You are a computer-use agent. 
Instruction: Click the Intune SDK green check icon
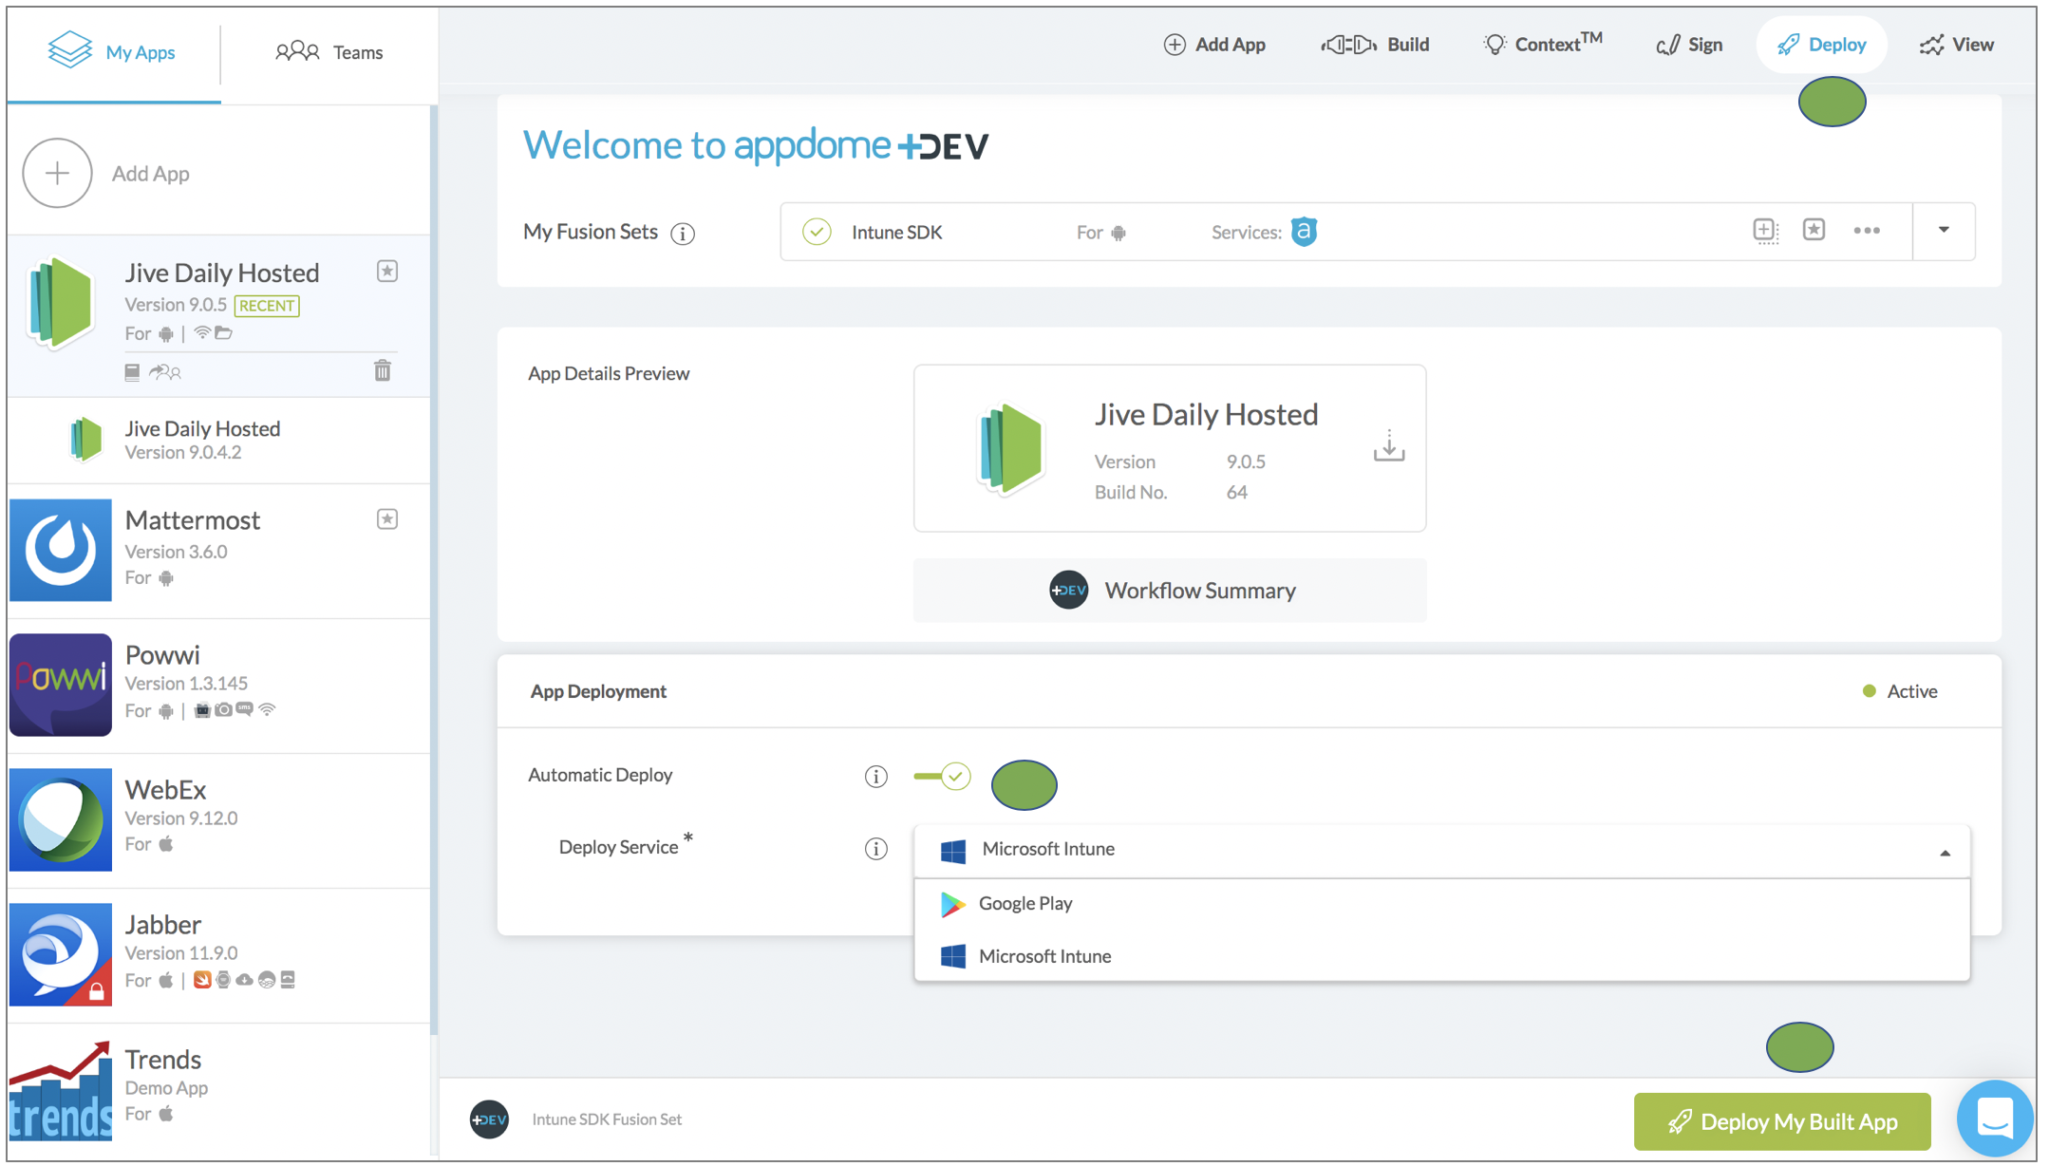click(817, 232)
